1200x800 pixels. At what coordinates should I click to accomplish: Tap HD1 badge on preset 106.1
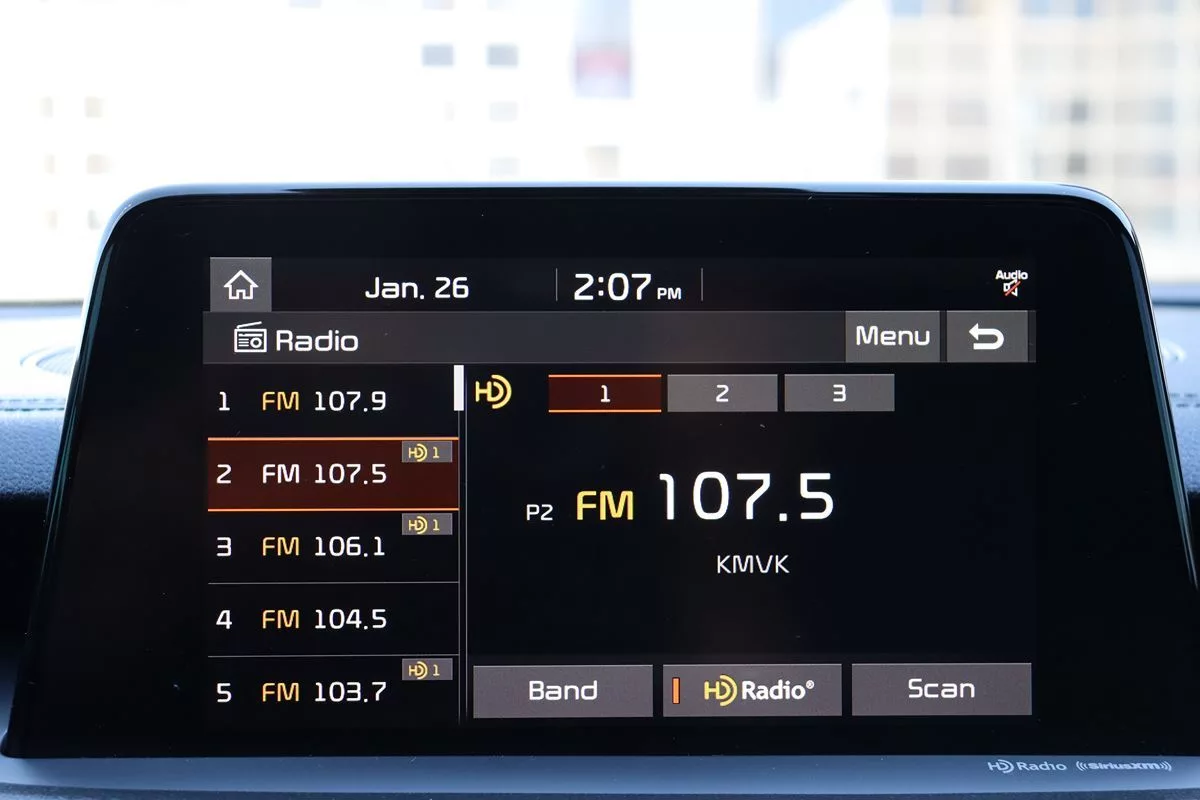[x=427, y=525]
